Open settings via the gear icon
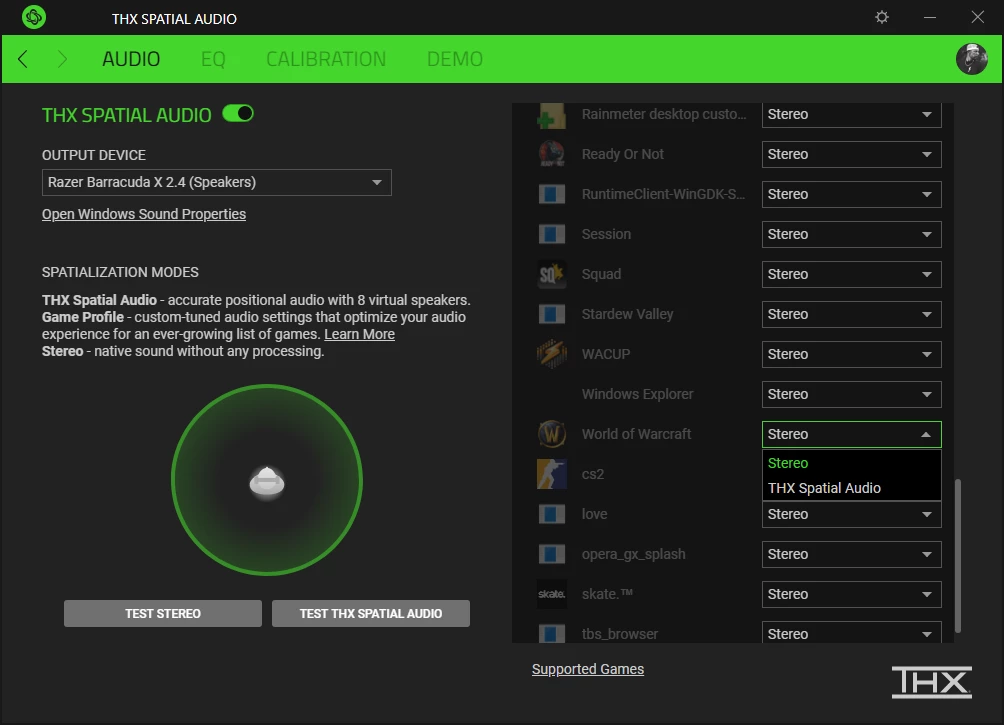Screen dimensions: 1004x725 tap(882, 17)
